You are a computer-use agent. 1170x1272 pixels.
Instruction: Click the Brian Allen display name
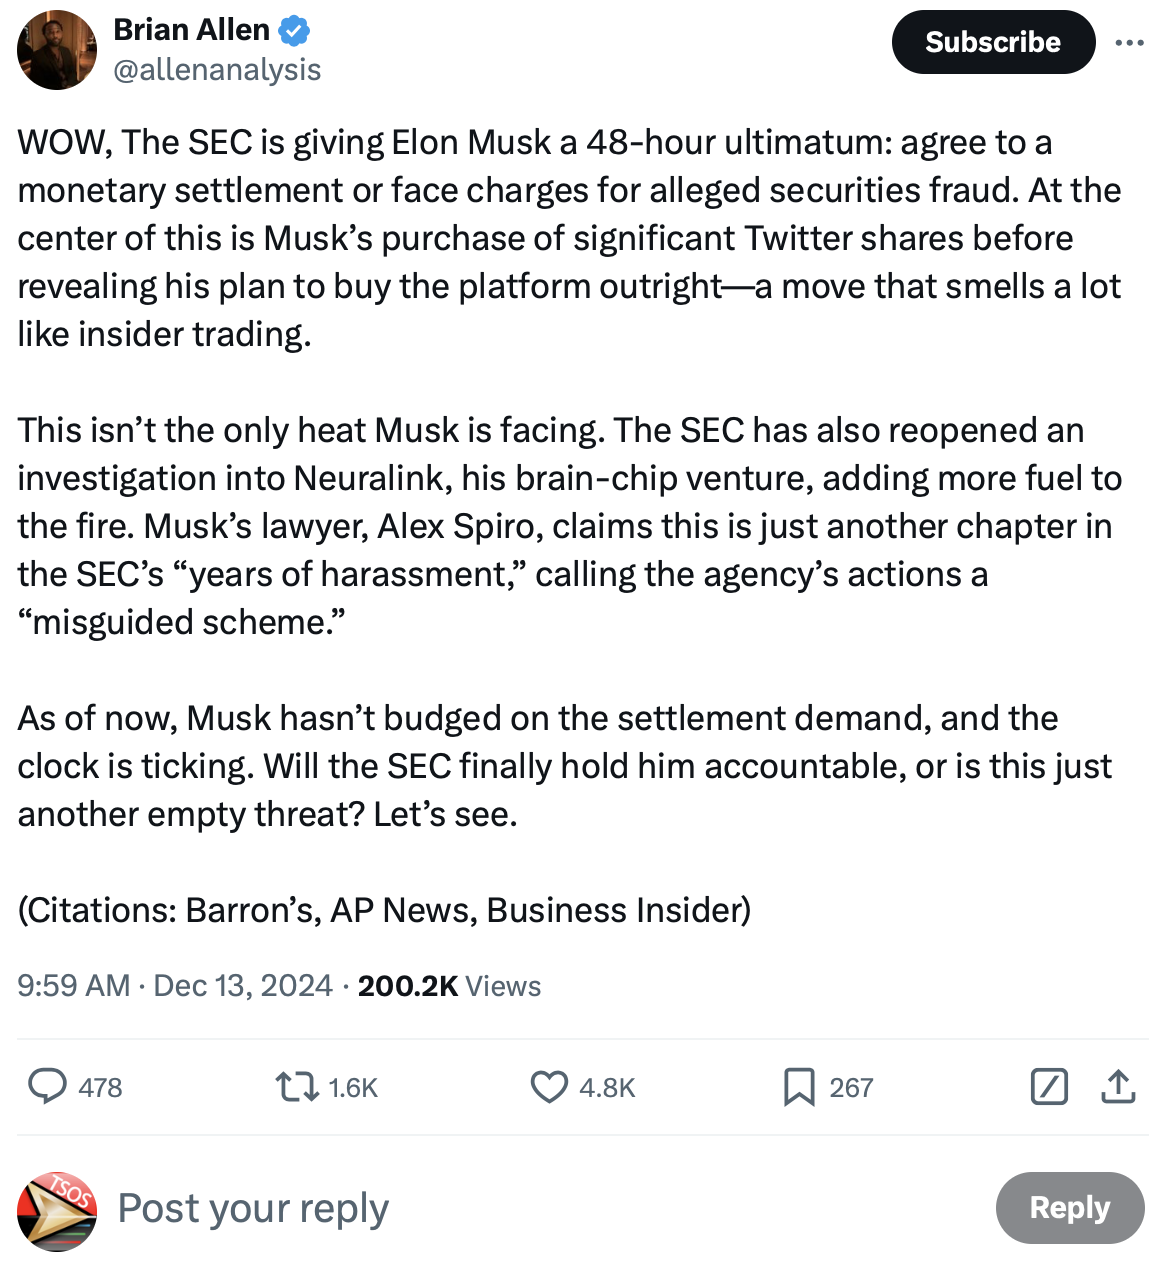click(191, 30)
